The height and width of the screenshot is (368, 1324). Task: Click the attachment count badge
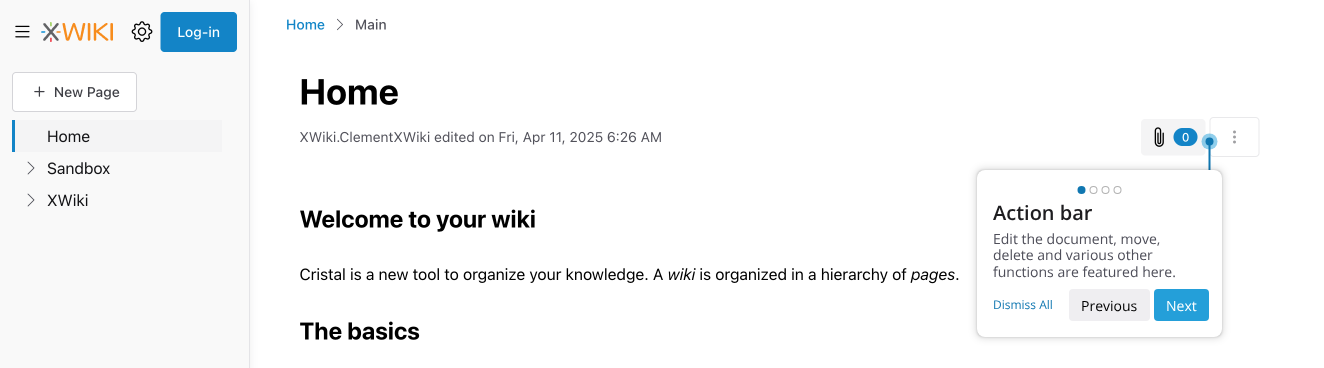(1185, 137)
